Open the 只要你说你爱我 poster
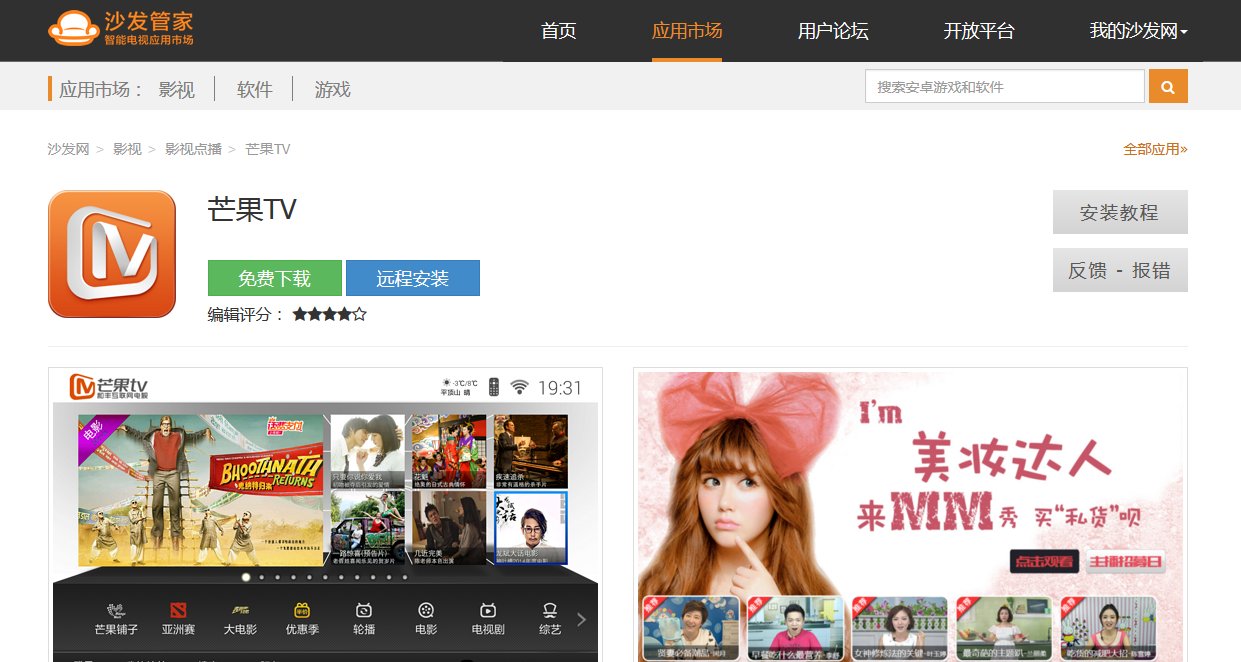1241x662 pixels. click(367, 450)
